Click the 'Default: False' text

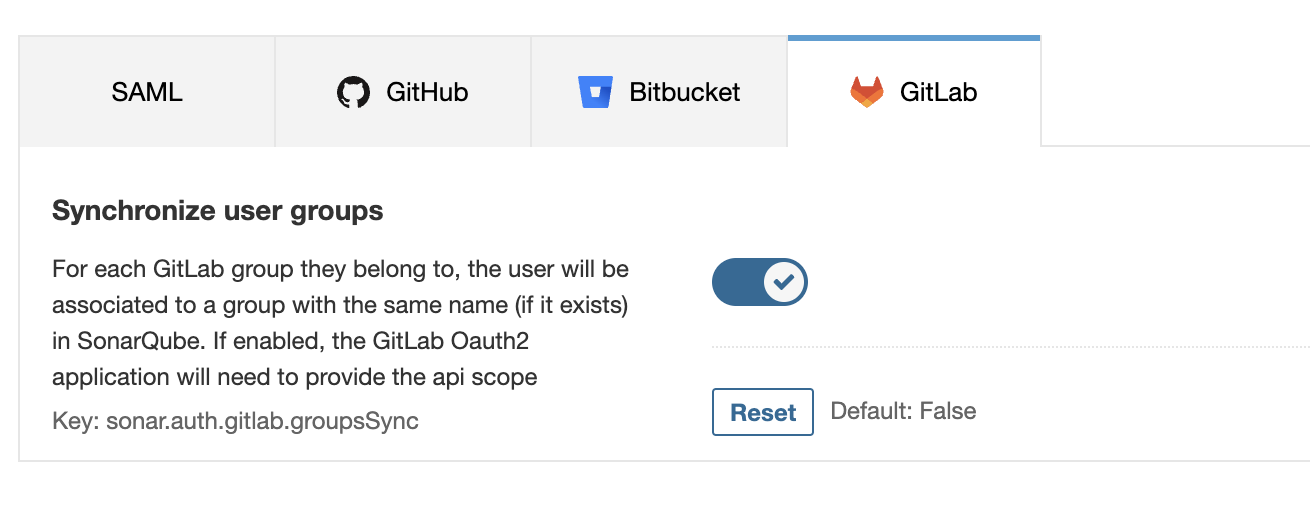pyautogui.click(x=903, y=411)
